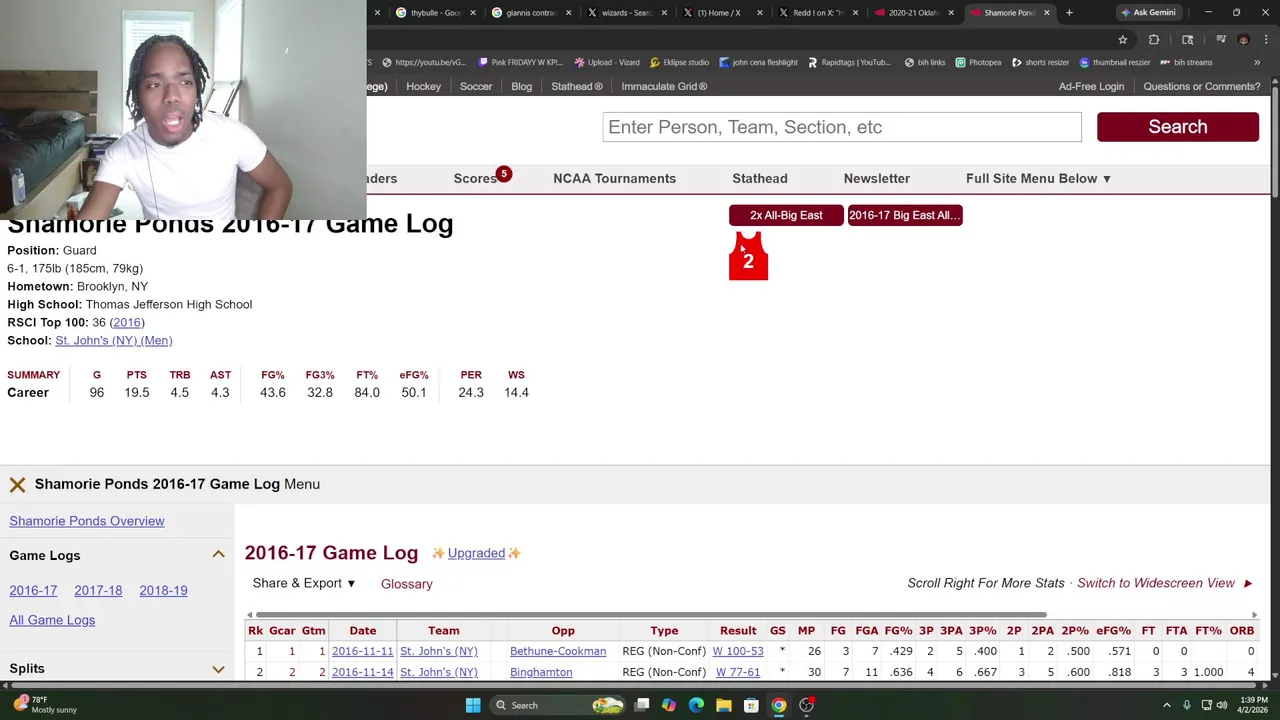Bookmark this page with the star icon
This screenshot has width=1280, height=720.
(1122, 39)
